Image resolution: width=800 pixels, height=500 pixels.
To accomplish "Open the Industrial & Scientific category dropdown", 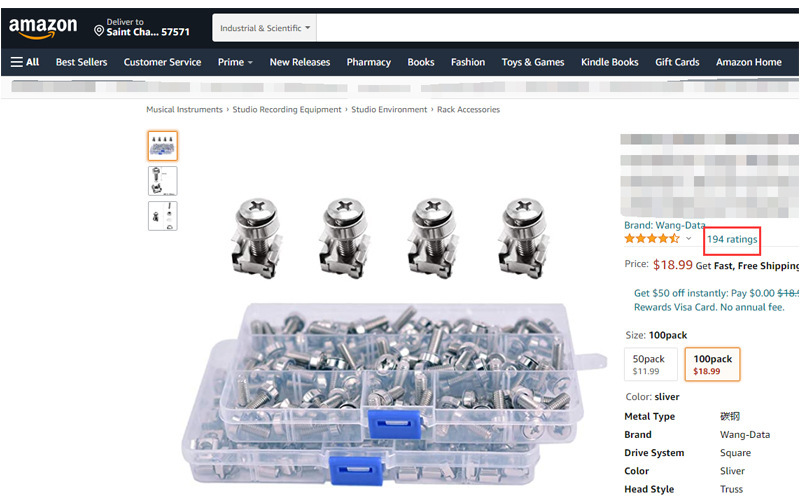I will coord(265,28).
